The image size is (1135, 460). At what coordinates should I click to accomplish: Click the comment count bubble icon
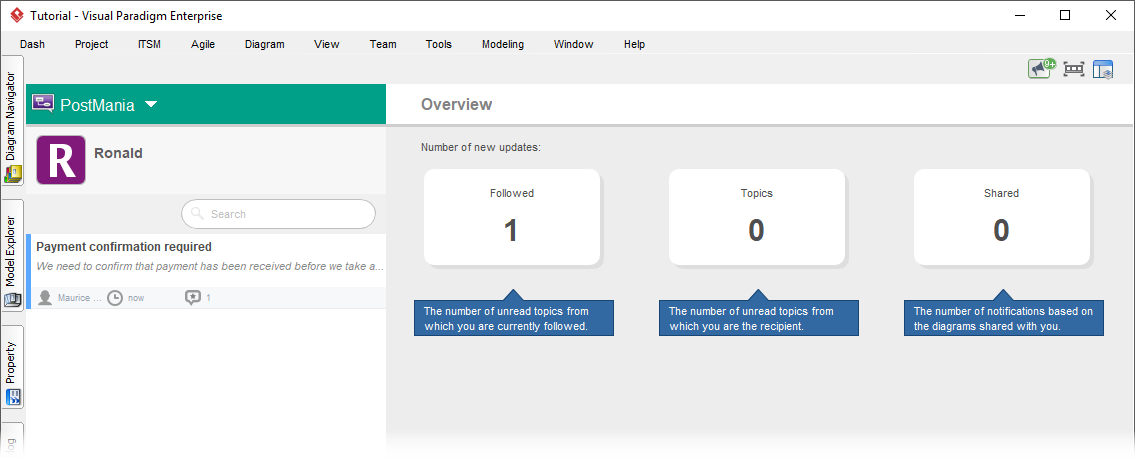[193, 297]
